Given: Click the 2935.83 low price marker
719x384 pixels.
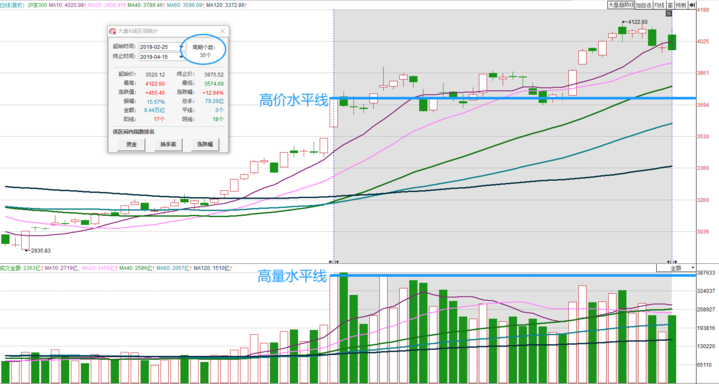Looking at the screenshot, I should coord(40,250).
